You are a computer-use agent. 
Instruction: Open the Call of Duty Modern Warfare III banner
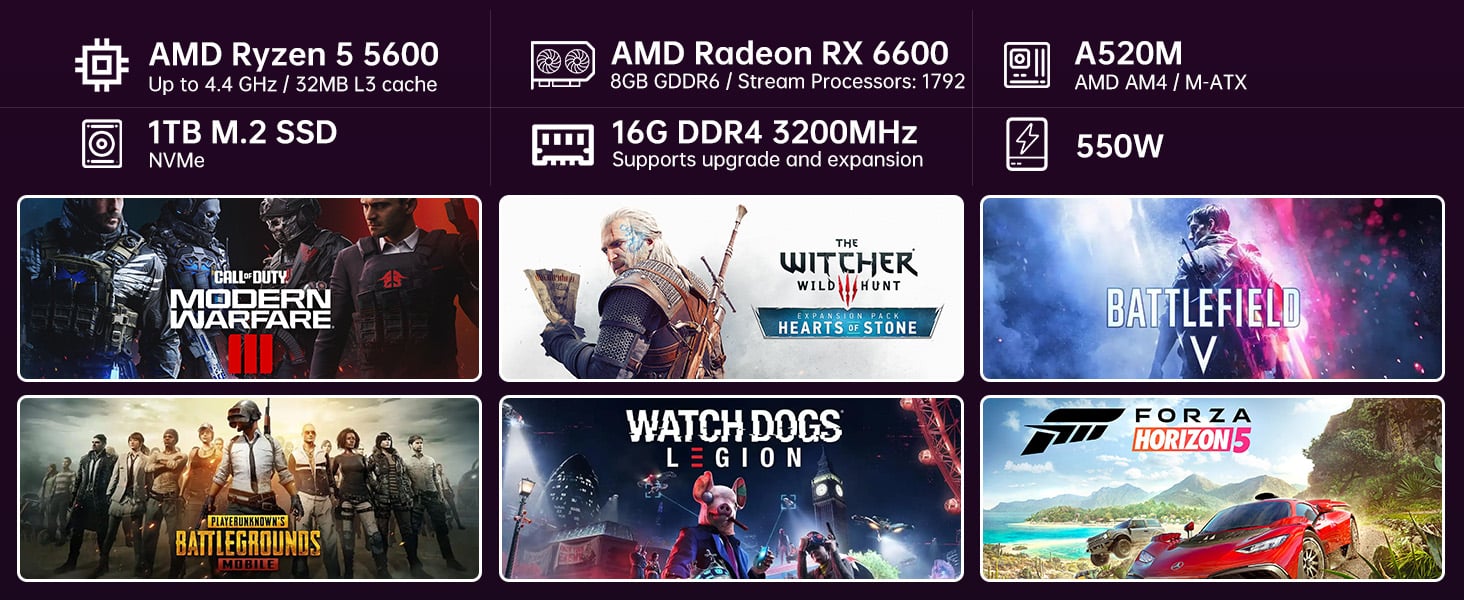tap(249, 288)
